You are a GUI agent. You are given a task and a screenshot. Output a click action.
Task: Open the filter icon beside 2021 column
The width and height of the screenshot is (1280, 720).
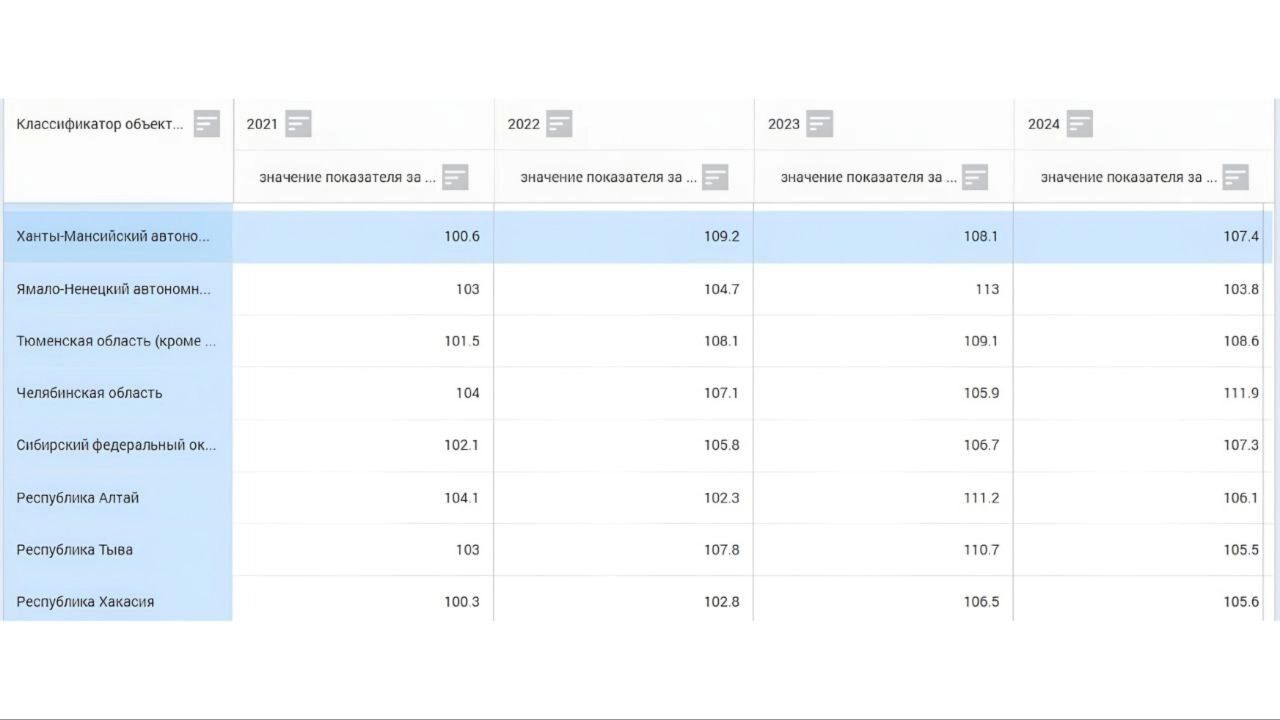pyautogui.click(x=298, y=124)
